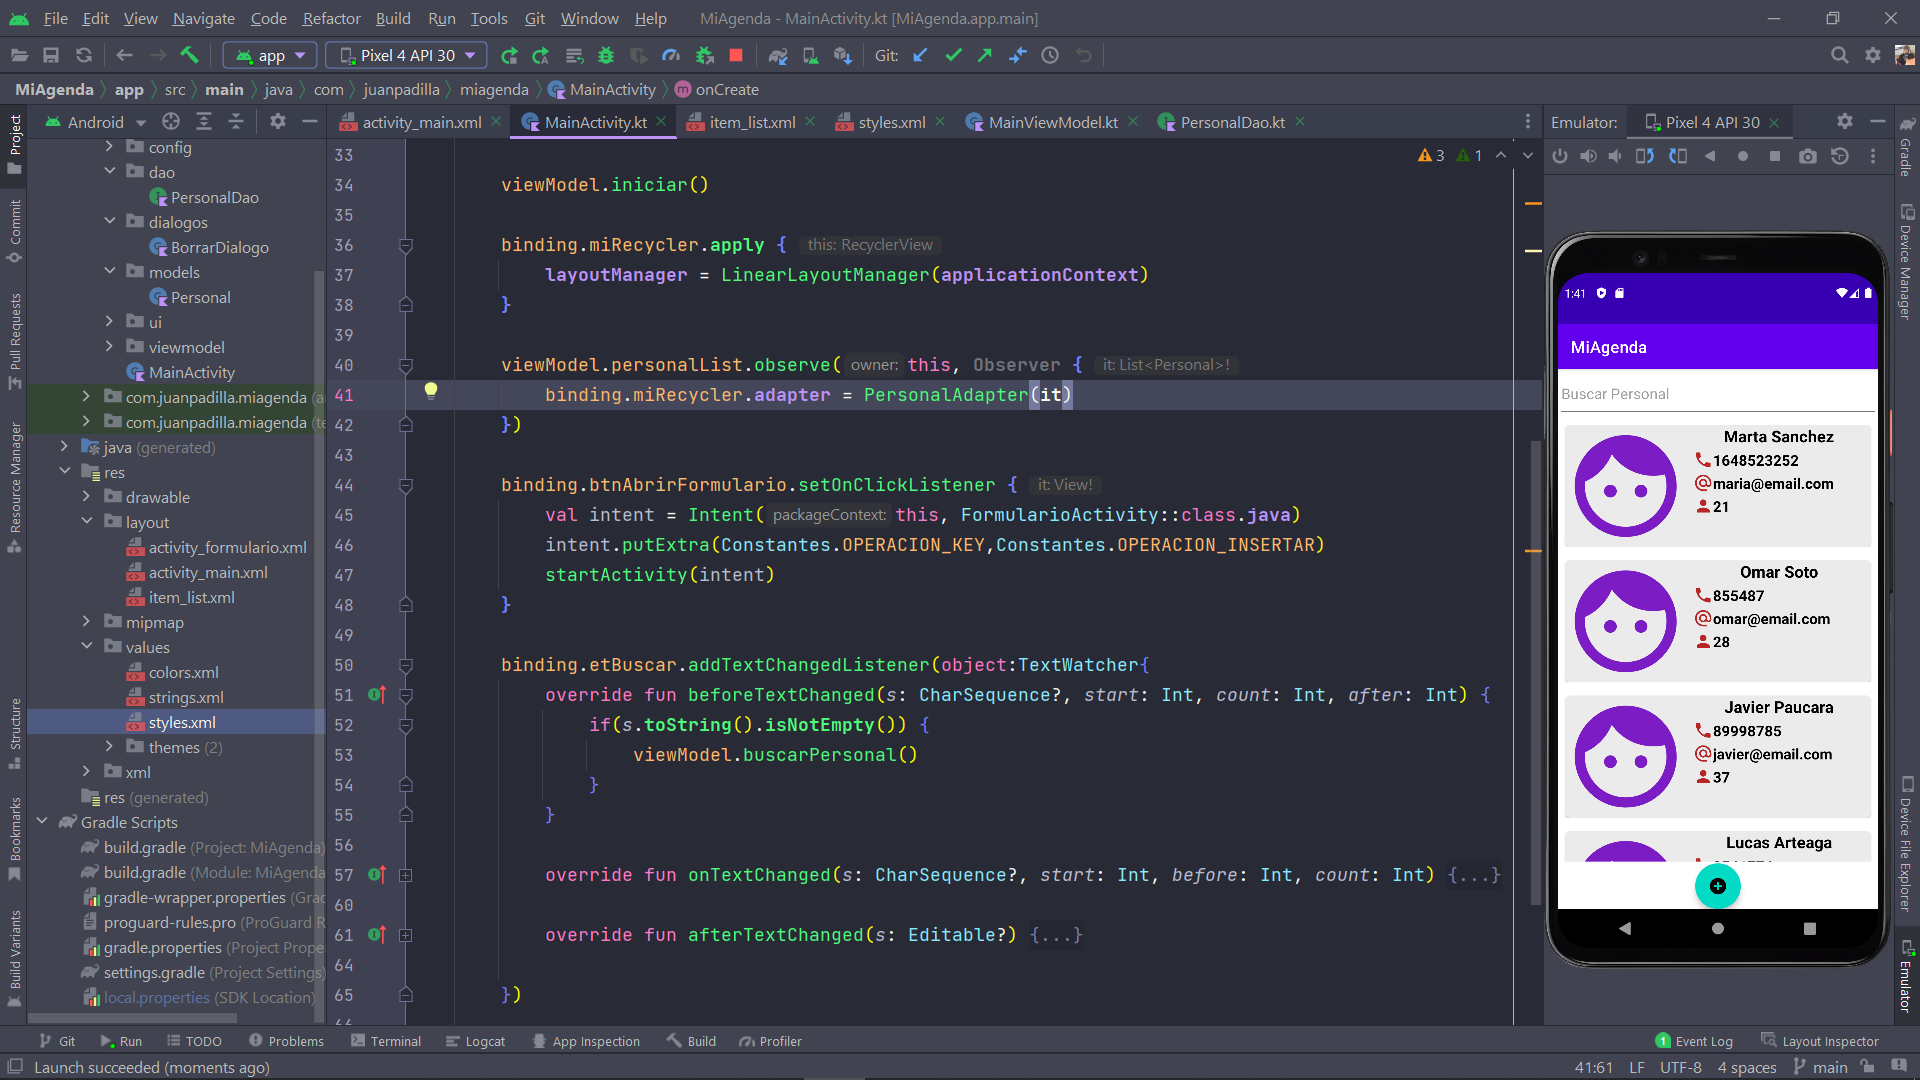
Task: Run the app with the green Run arrow
Action: 509,55
